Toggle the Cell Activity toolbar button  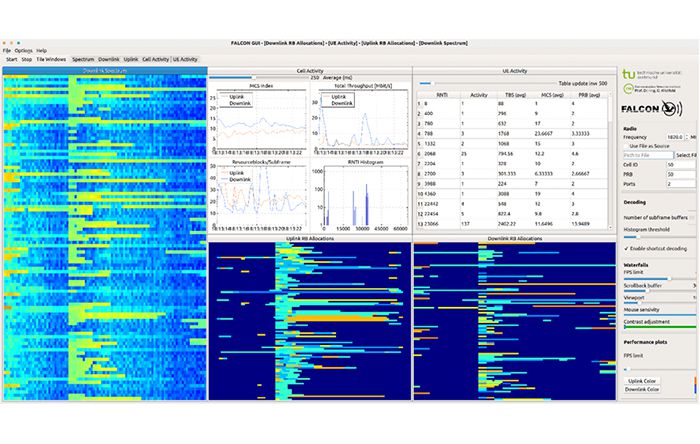155,60
